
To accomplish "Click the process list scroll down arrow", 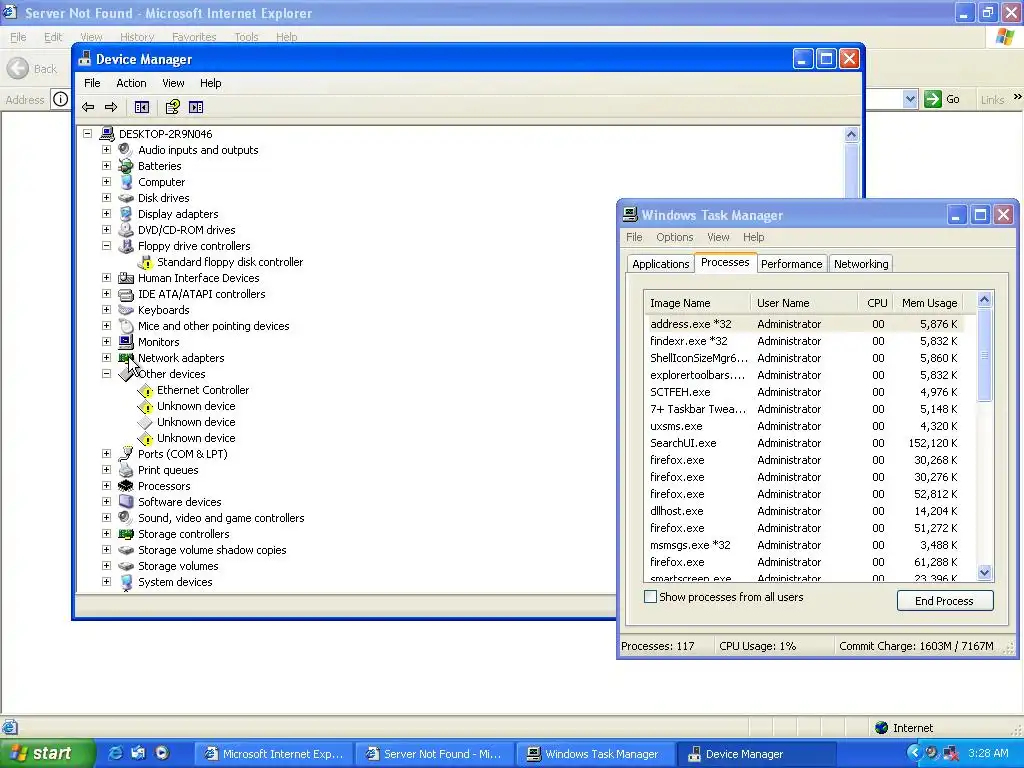I will 985,573.
